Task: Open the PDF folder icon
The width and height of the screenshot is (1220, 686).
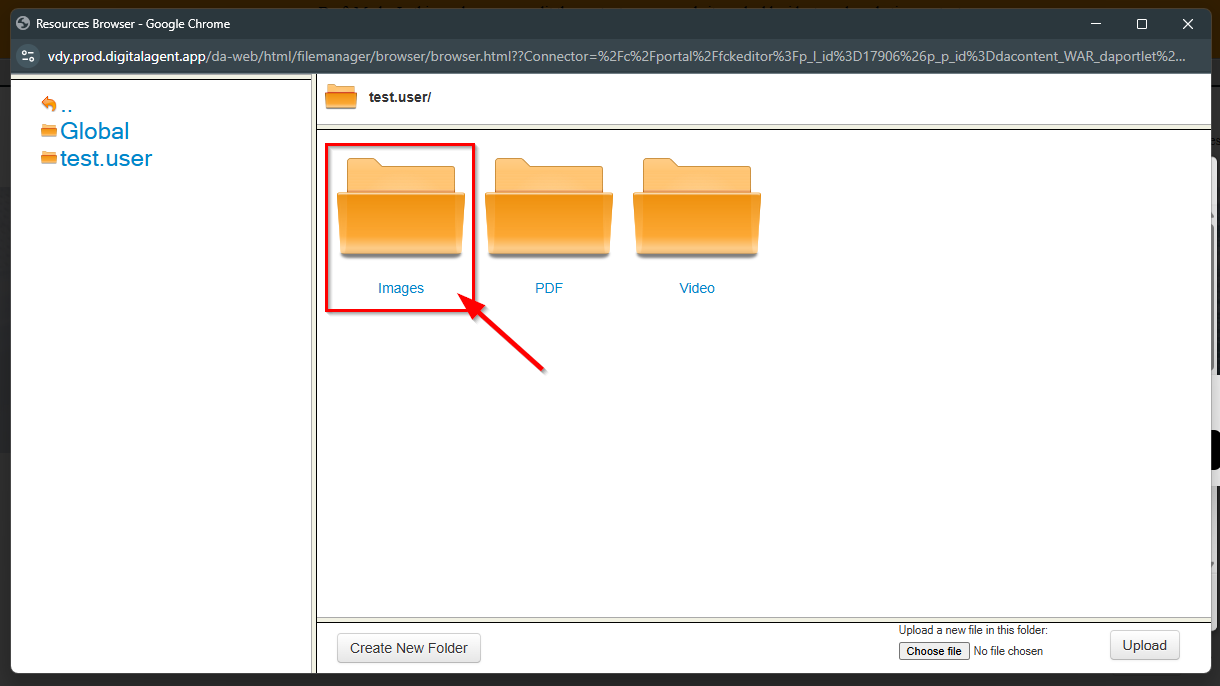Action: click(x=549, y=207)
